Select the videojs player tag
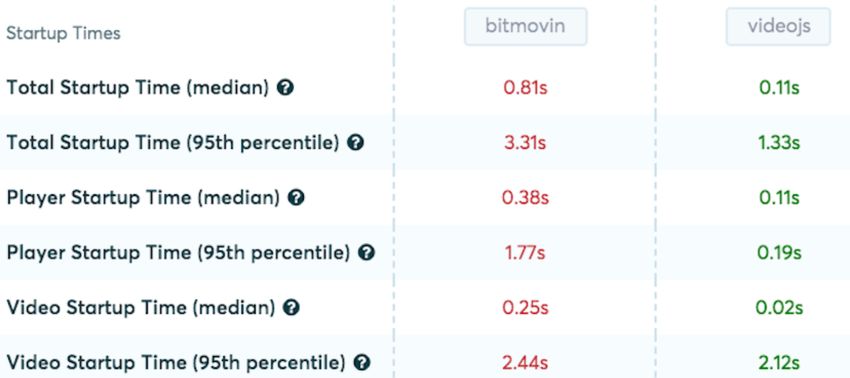The height and width of the screenshot is (378, 850). 778,26
